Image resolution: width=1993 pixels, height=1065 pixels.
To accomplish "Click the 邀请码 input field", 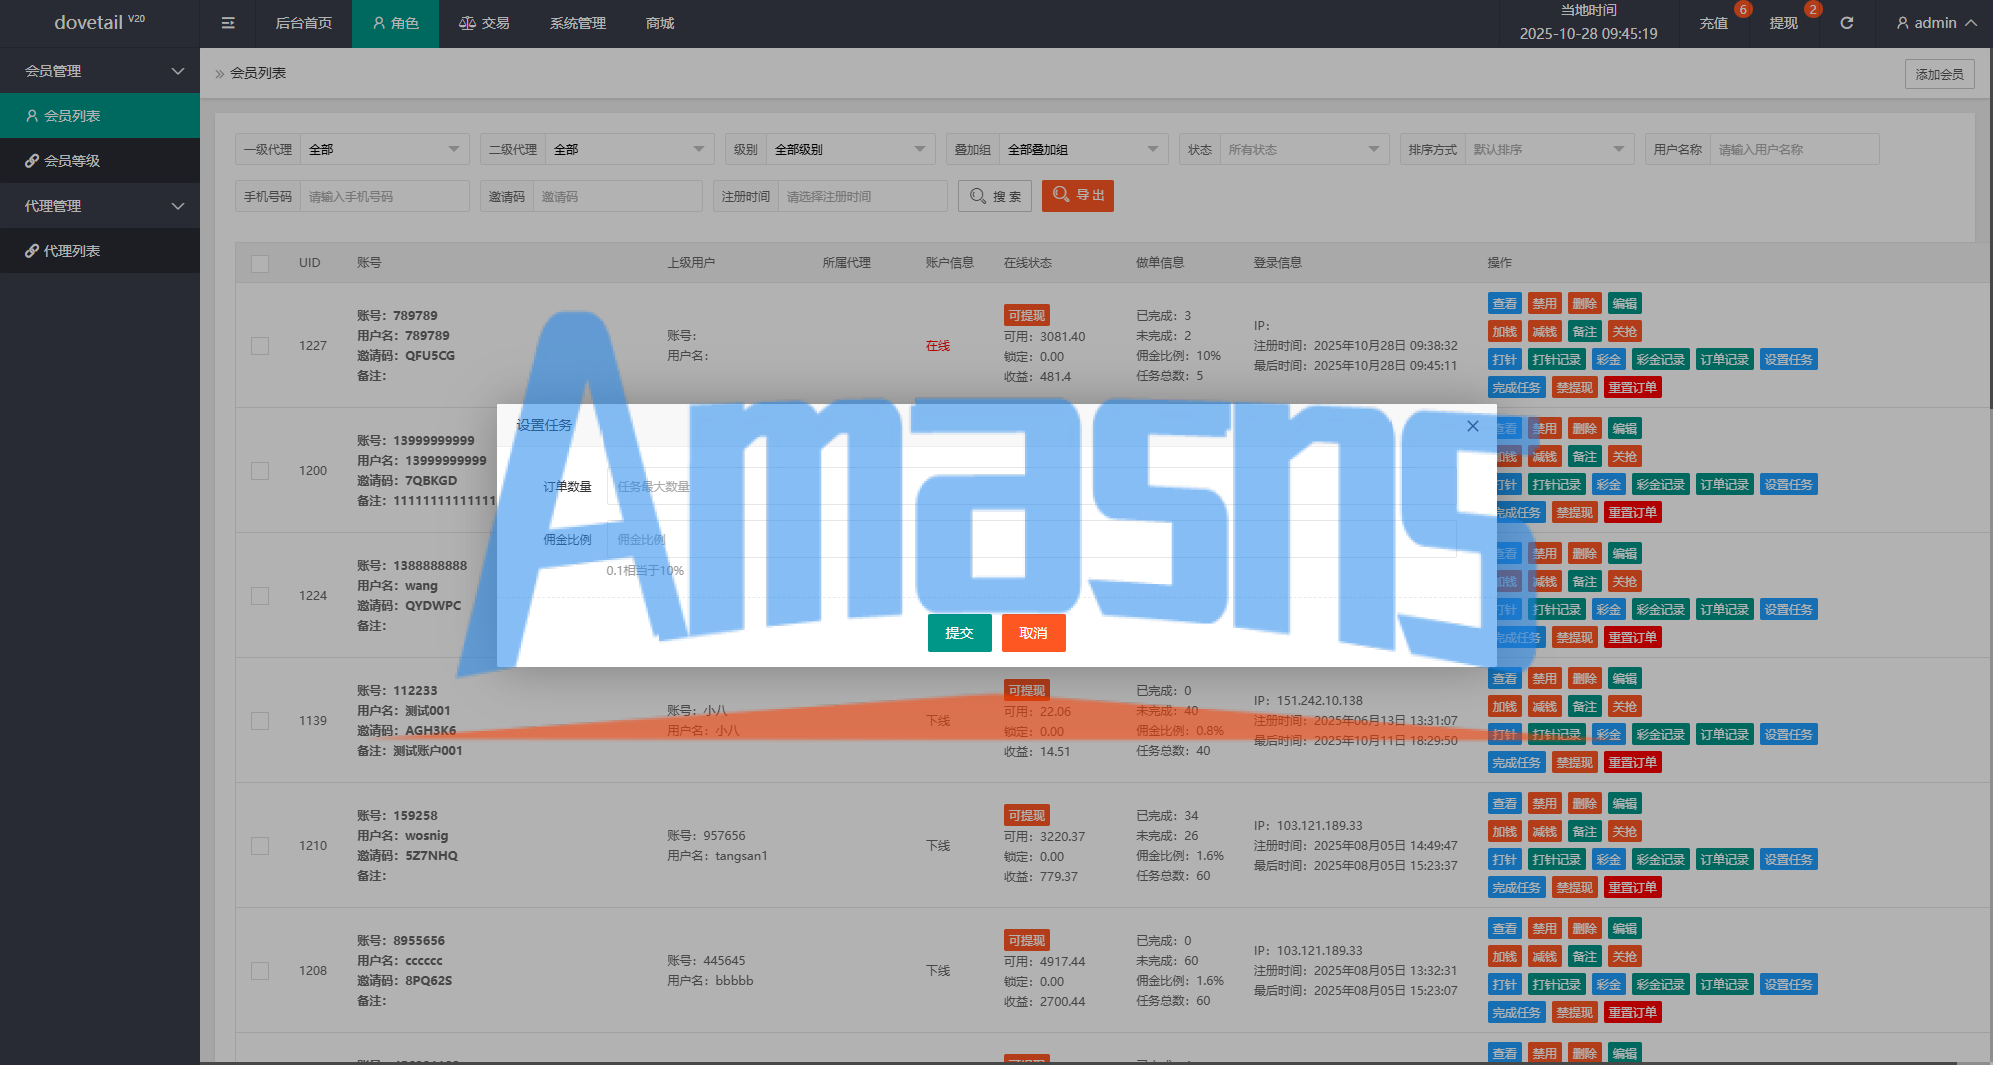I will point(618,196).
